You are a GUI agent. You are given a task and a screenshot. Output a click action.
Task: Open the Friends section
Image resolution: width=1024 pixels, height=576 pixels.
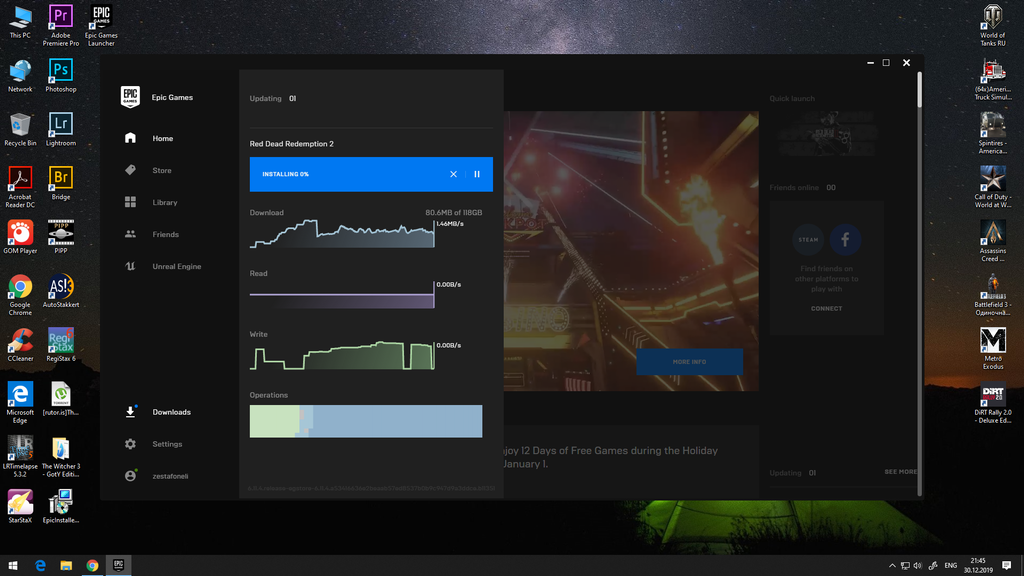click(165, 234)
